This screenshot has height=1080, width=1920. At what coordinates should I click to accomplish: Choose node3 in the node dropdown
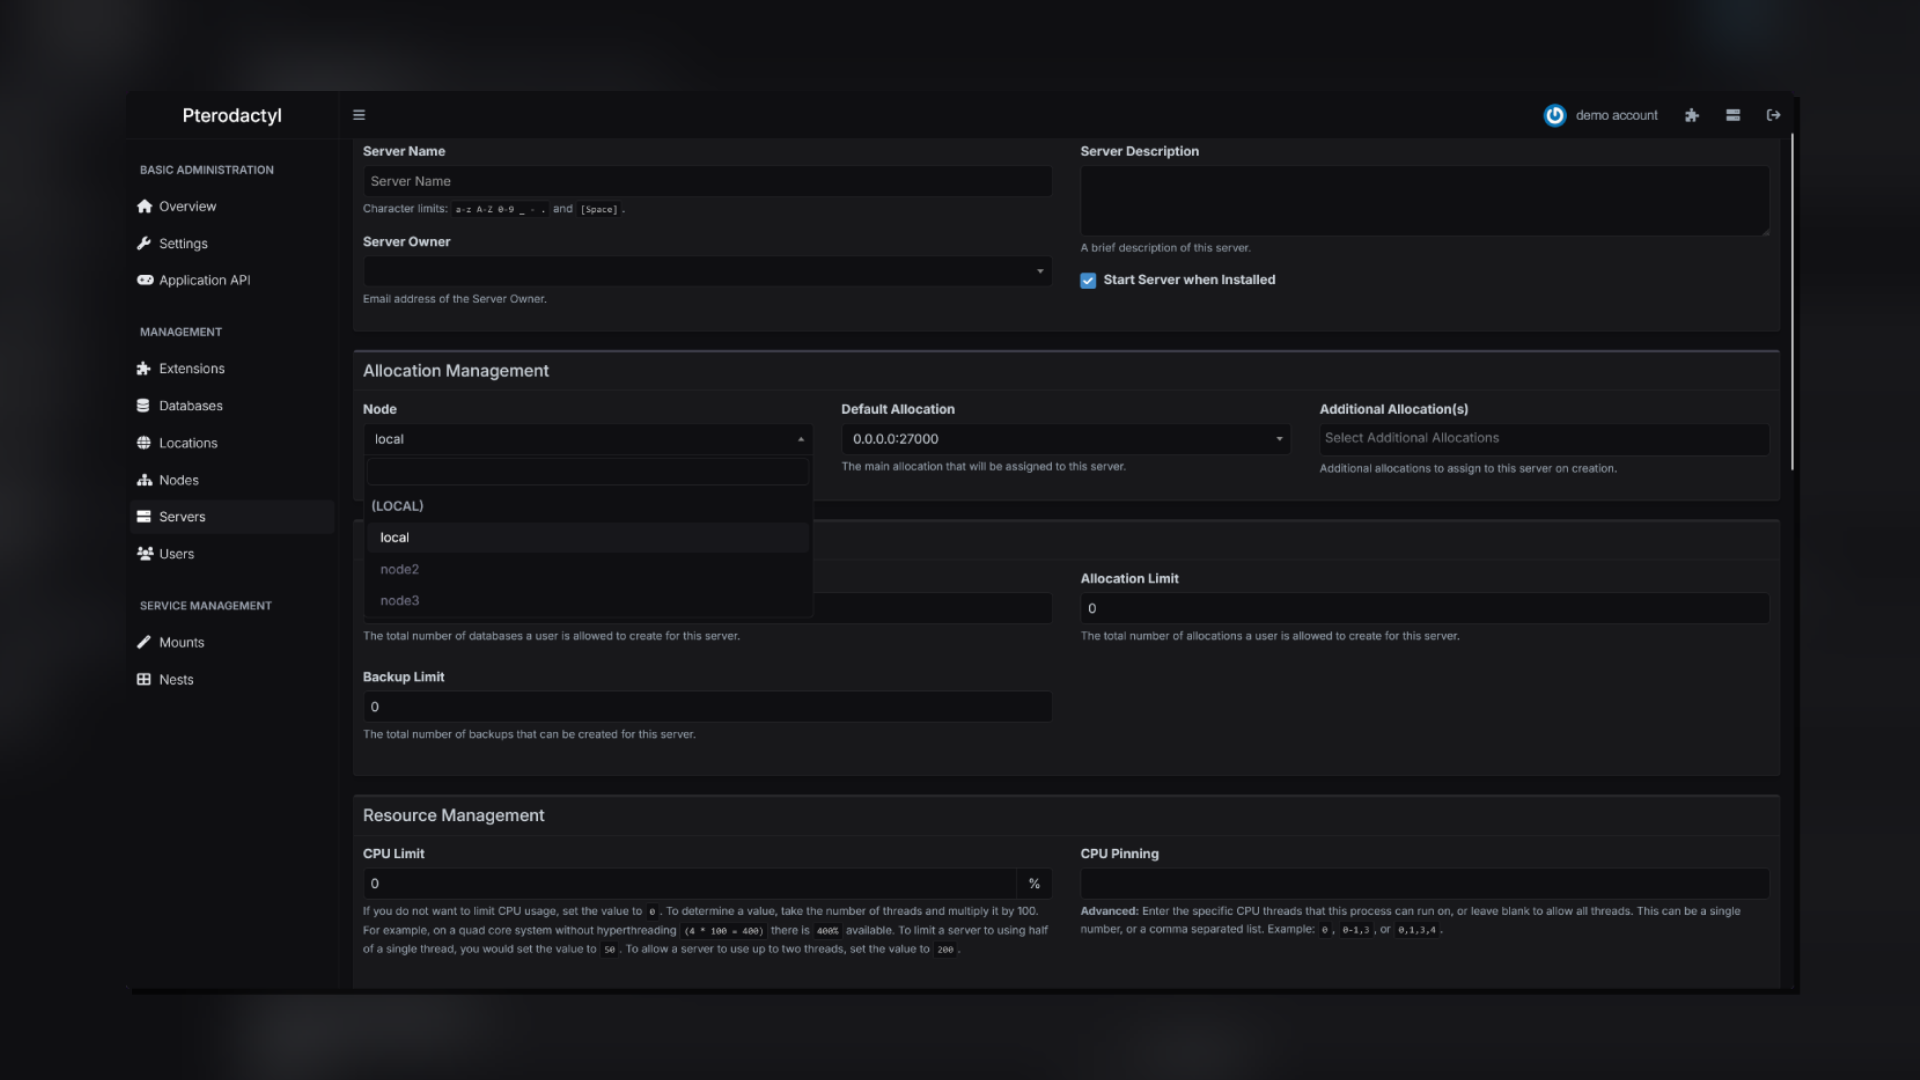[399, 600]
